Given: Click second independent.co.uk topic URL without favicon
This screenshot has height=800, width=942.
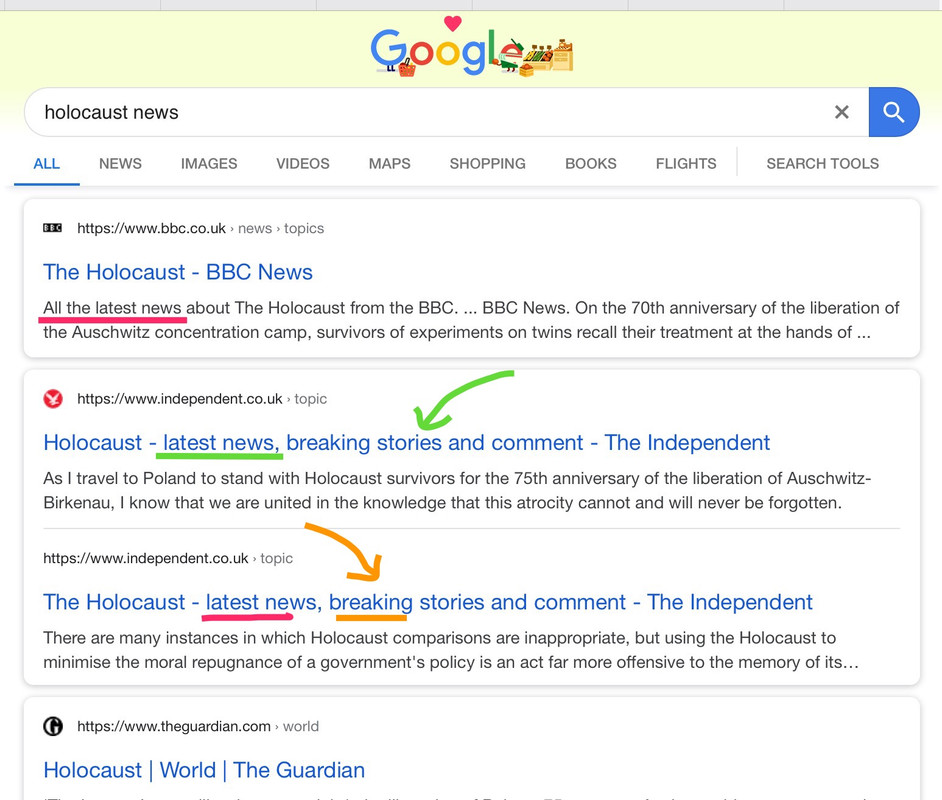Looking at the screenshot, I should coord(168,559).
